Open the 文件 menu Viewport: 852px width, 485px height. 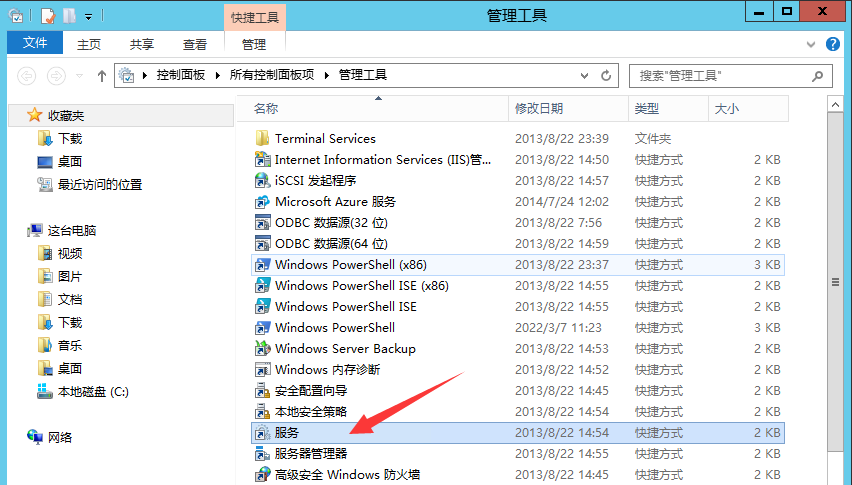pyautogui.click(x=35, y=44)
